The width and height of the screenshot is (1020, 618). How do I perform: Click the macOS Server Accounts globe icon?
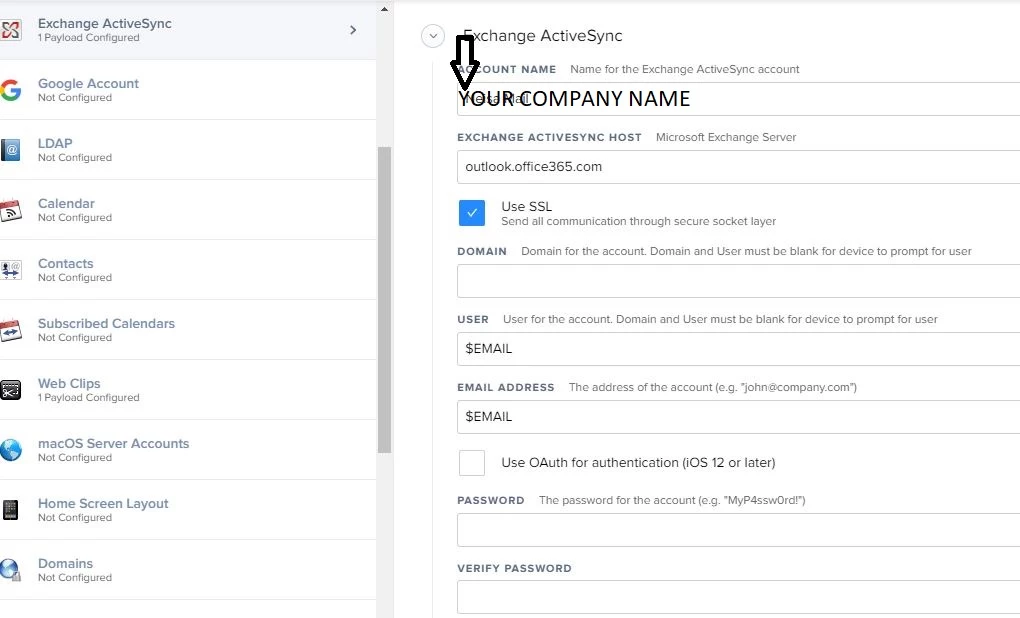(10, 450)
